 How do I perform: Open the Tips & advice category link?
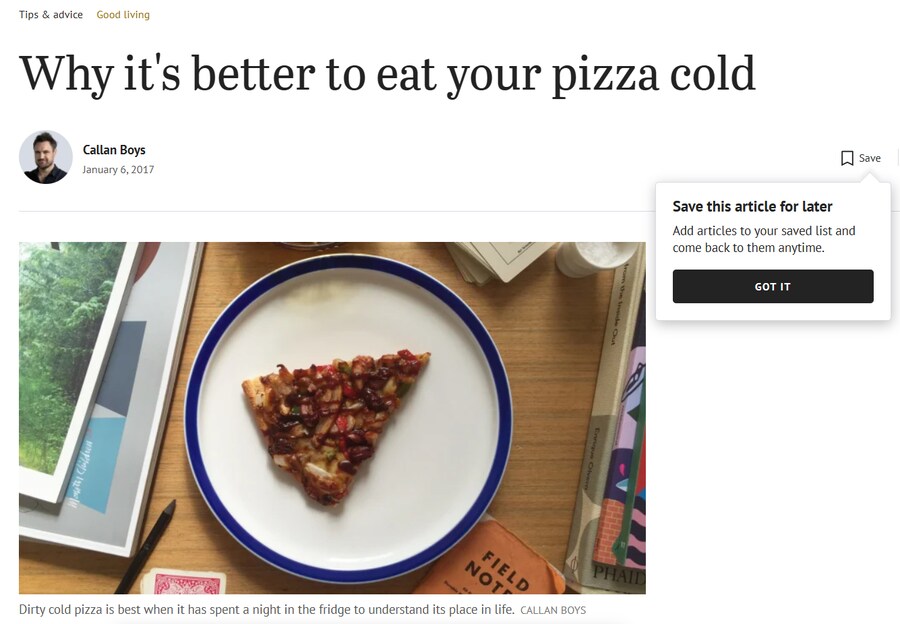pos(51,15)
